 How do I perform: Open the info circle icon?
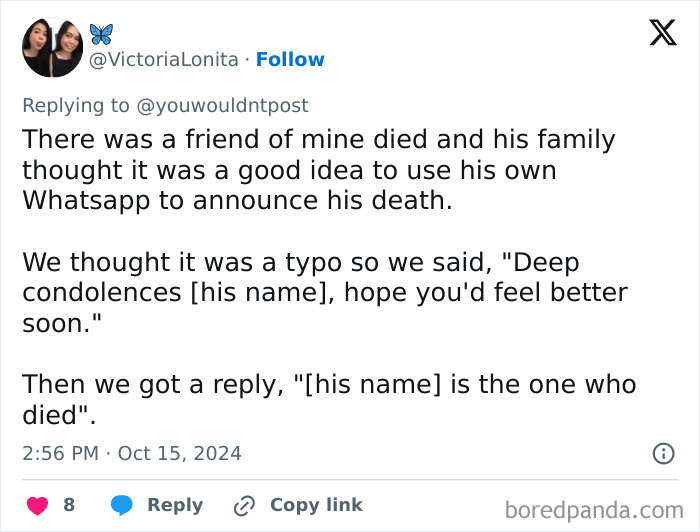(663, 453)
